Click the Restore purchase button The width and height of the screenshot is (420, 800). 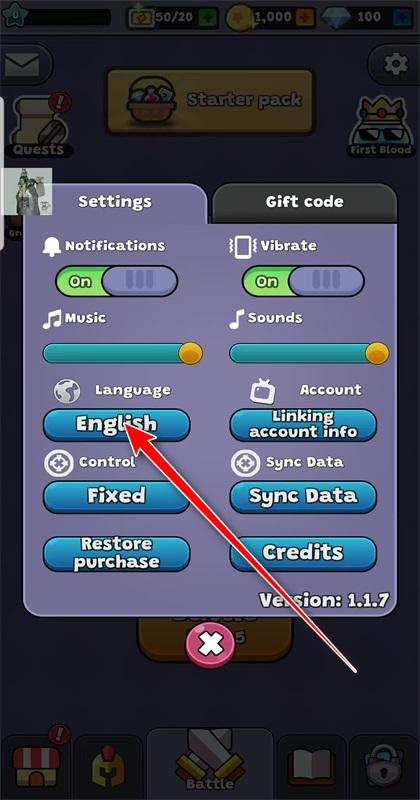click(116, 554)
